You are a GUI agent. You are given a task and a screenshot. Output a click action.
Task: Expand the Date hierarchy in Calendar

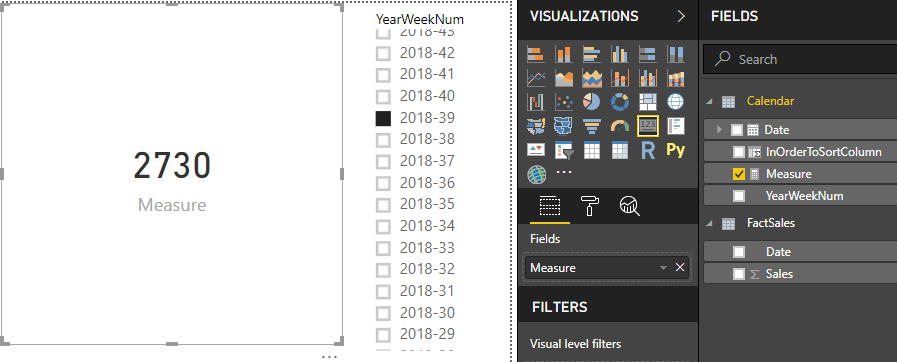click(x=720, y=130)
